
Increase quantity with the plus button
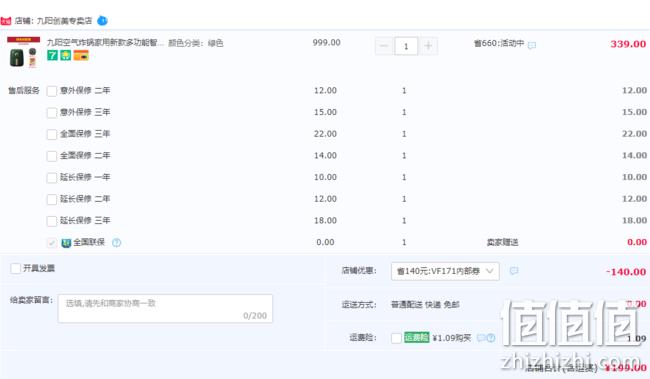(428, 46)
